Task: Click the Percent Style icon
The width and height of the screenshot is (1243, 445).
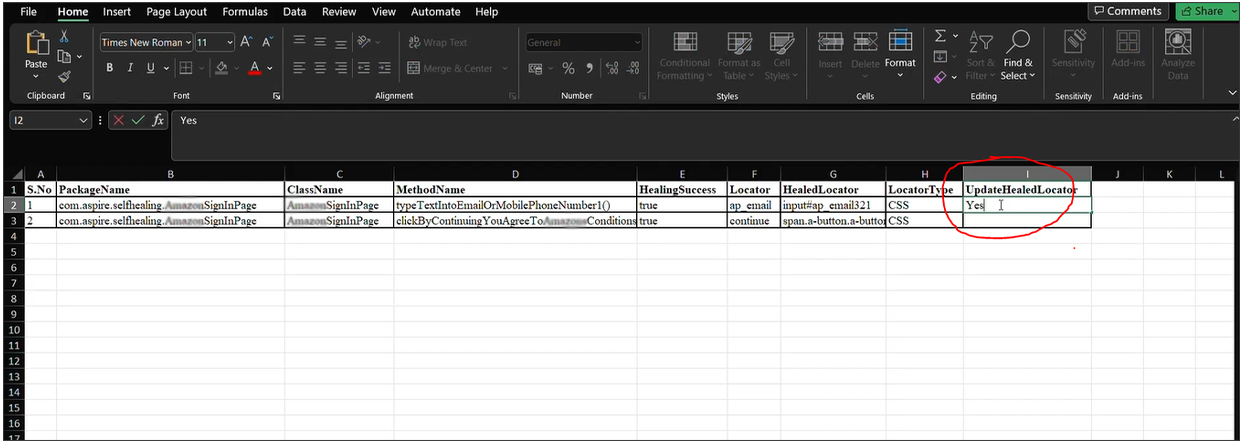Action: tap(568, 68)
